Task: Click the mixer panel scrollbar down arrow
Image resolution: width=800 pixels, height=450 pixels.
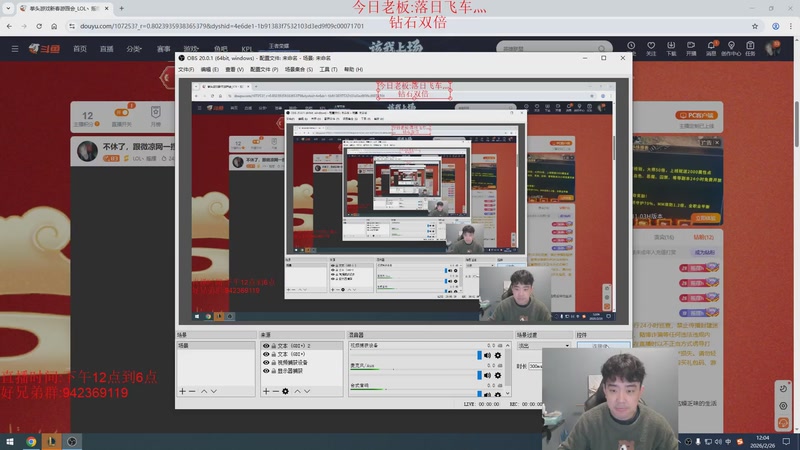Action: (508, 394)
